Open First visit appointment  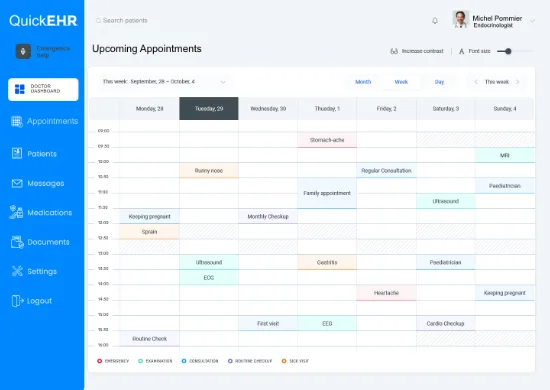[268, 323]
